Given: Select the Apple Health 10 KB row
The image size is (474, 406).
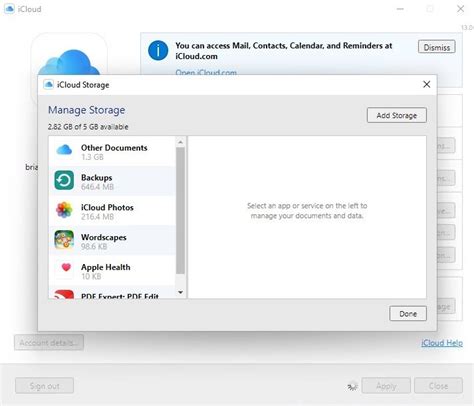Looking at the screenshot, I should point(112,270).
